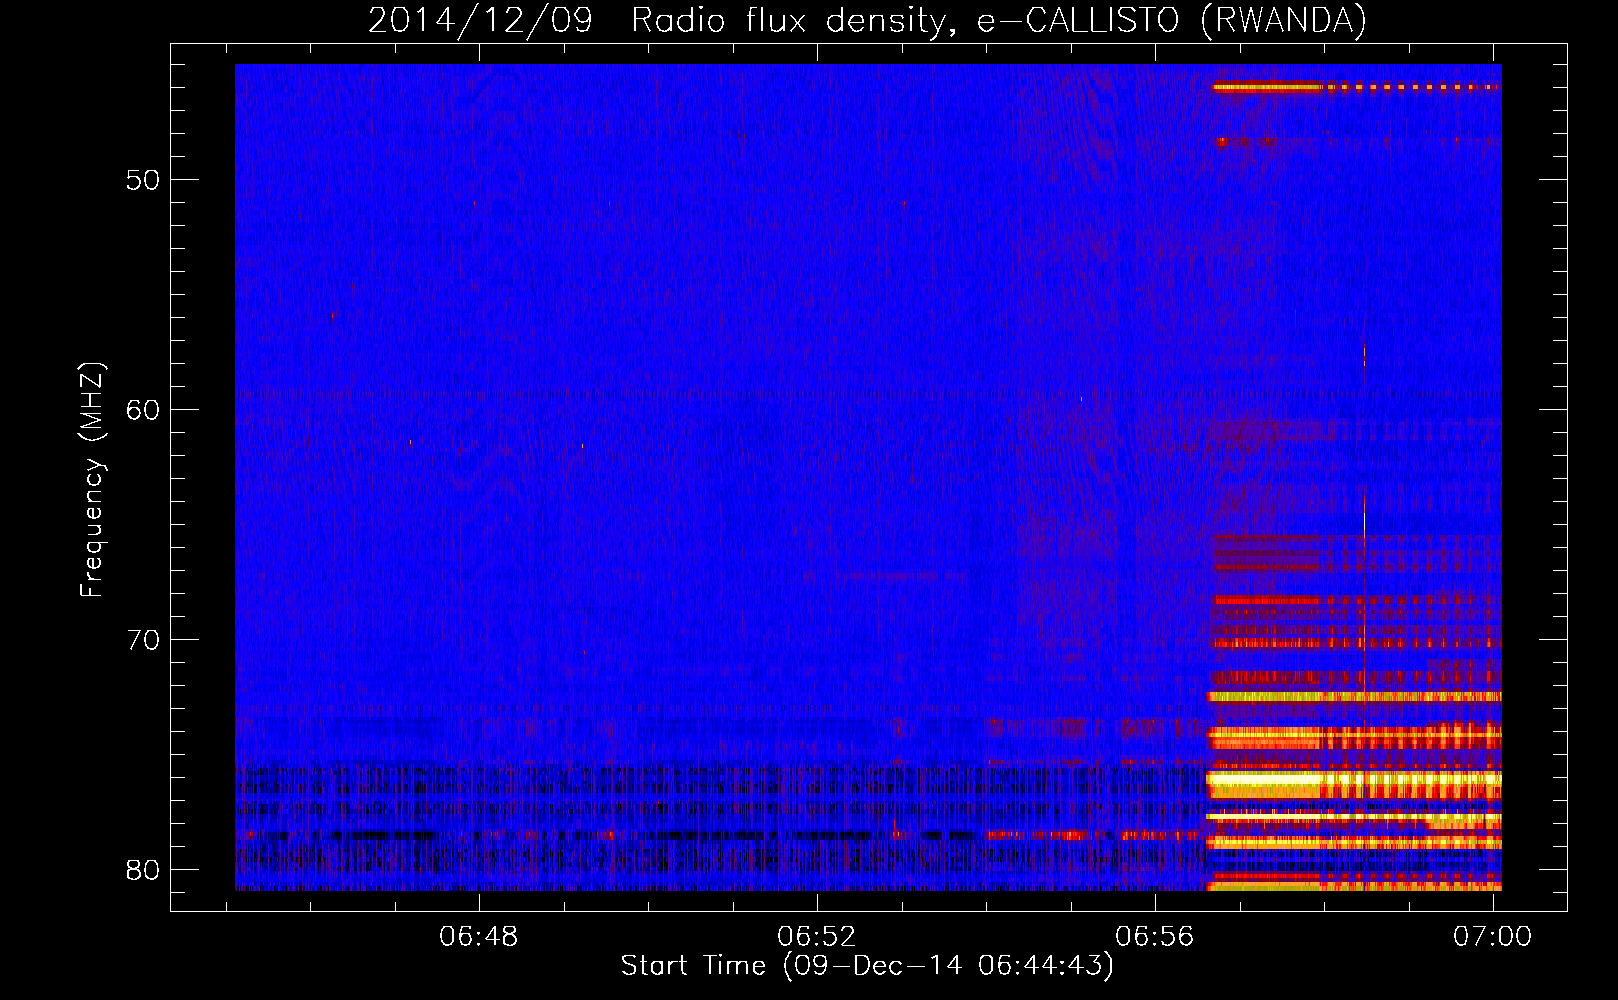Click the 60 MHz frequency tick label
Screen dimensions: 1618x1000
tap(143, 411)
